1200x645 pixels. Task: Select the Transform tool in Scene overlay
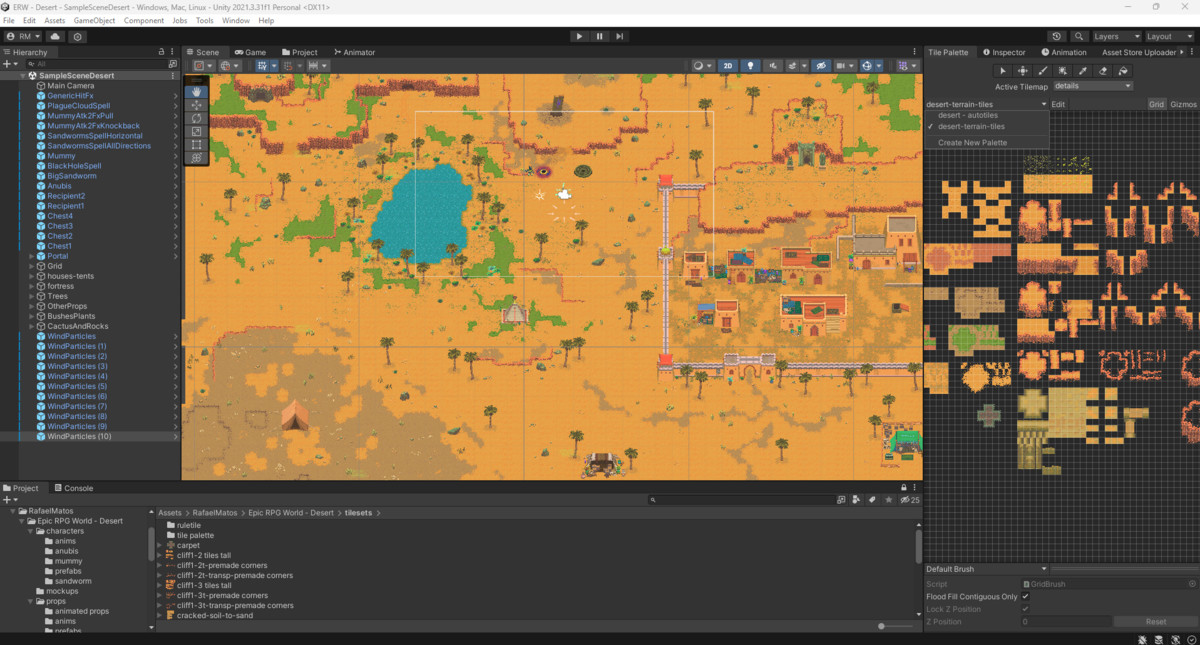click(x=197, y=158)
